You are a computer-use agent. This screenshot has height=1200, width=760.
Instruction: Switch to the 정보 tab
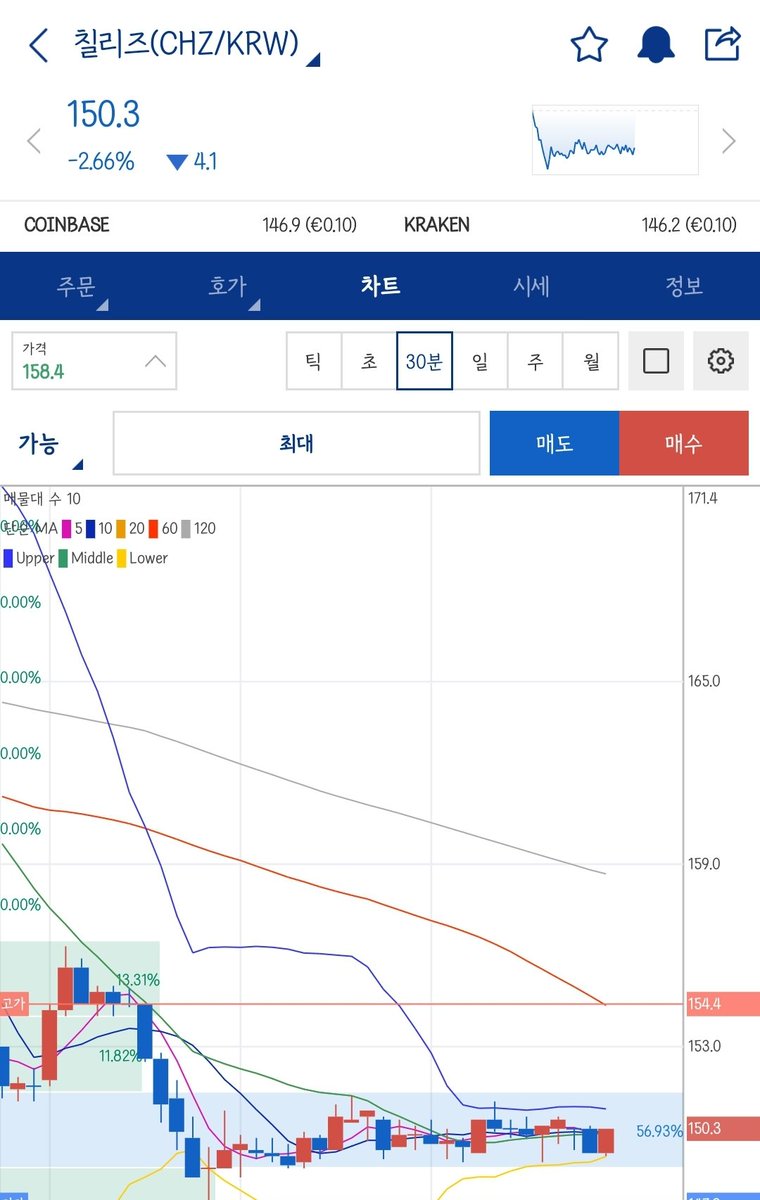click(684, 286)
